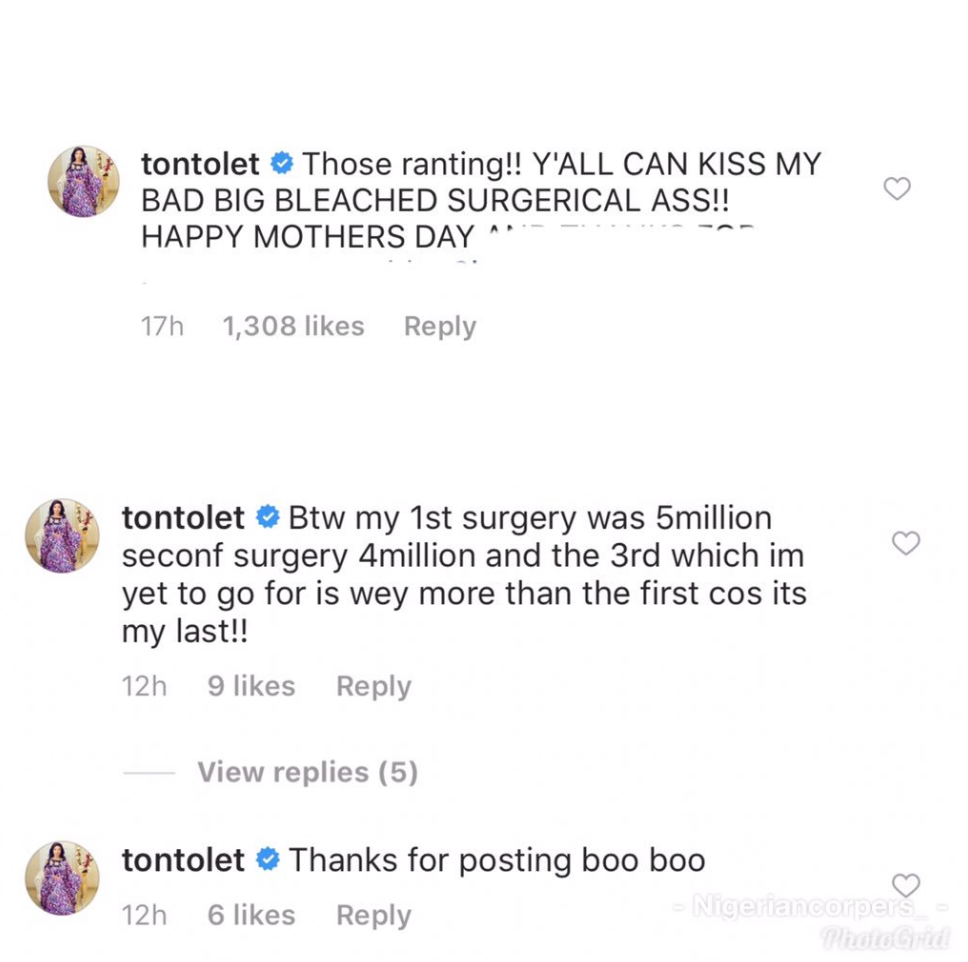The image size is (968, 962).
Task: Open the "6 likes" list
Action: pyautogui.click(x=251, y=915)
